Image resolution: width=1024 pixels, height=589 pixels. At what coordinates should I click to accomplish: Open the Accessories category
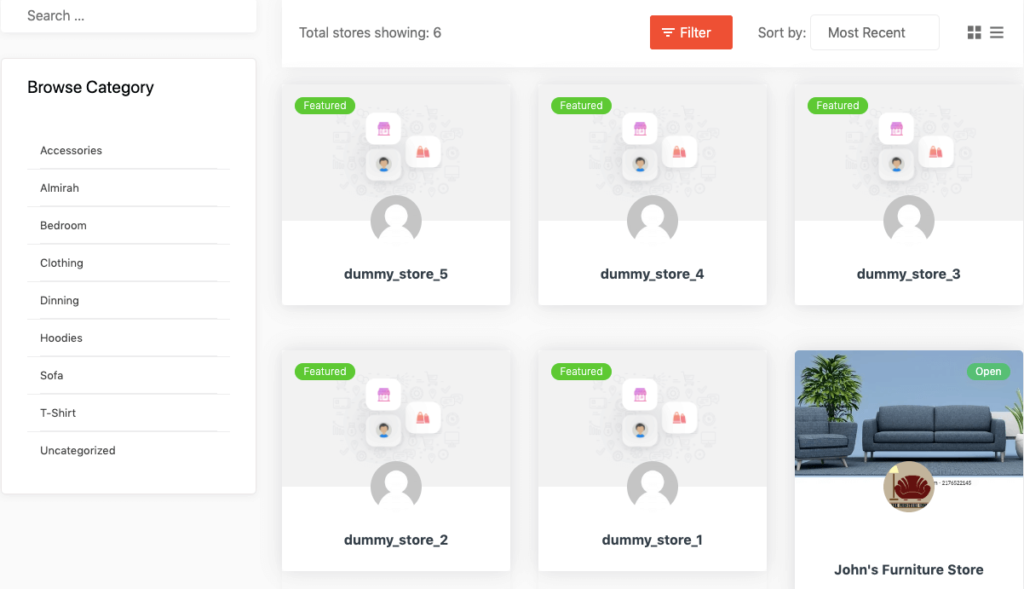[71, 150]
